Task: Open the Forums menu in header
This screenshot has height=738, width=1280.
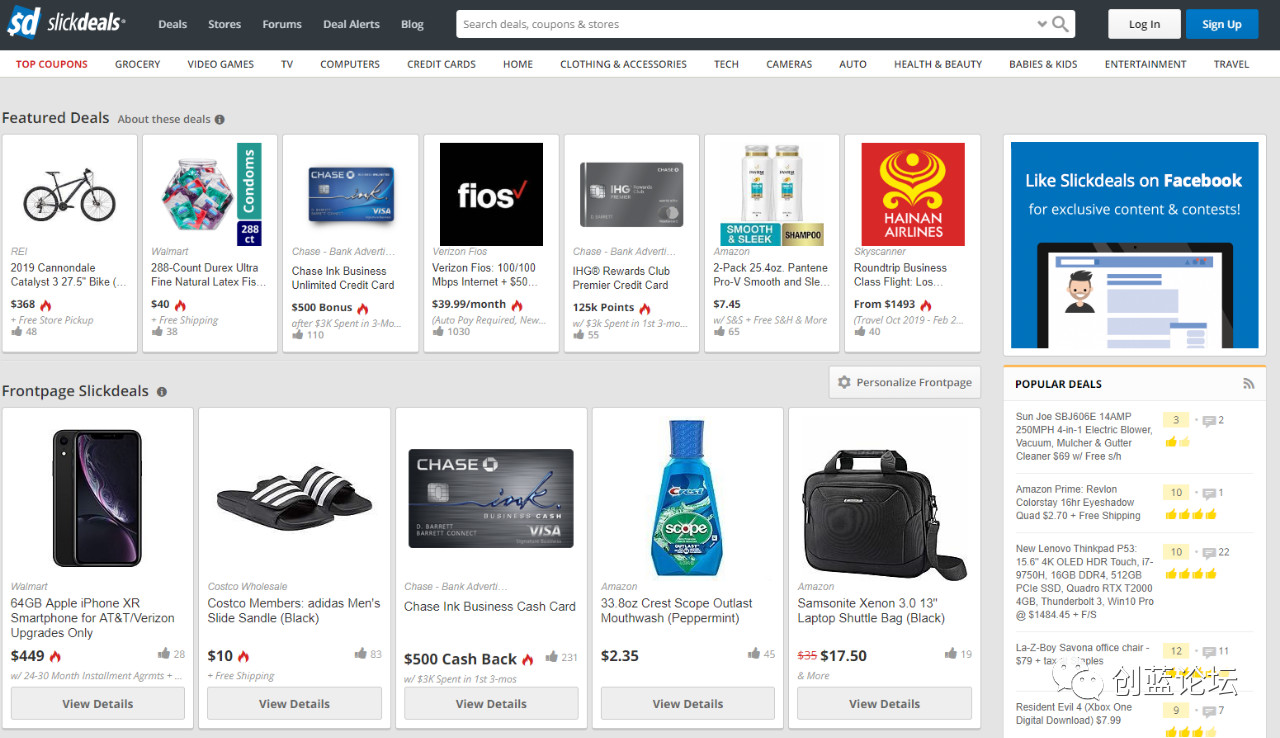Action: [282, 24]
